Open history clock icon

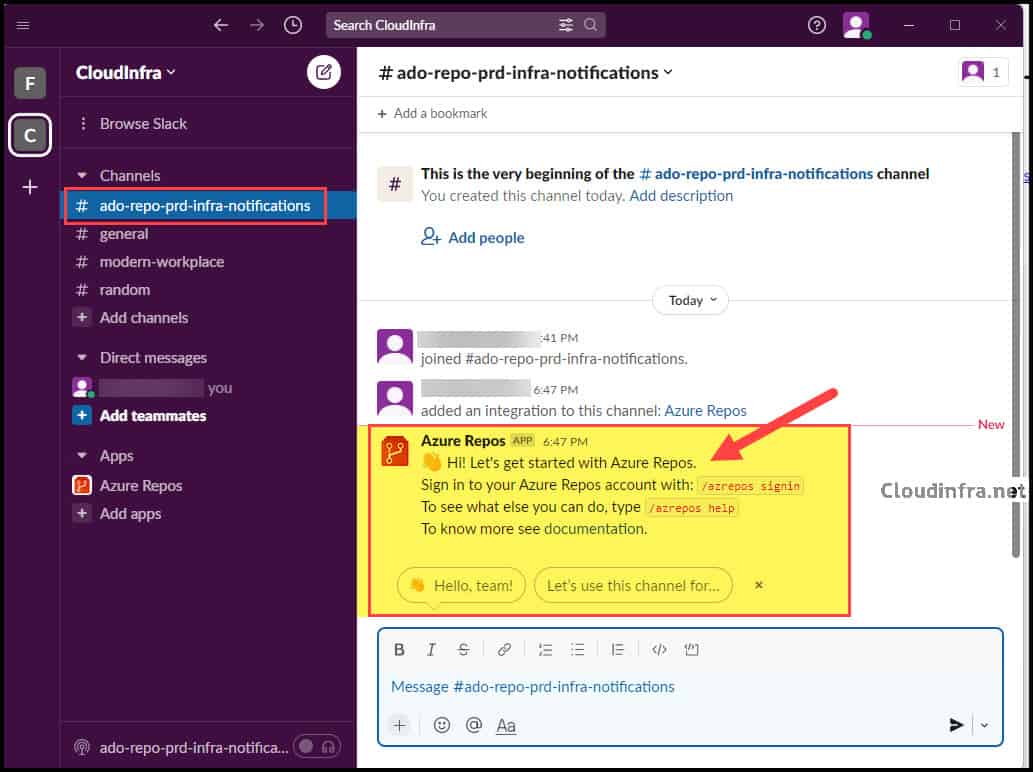(x=293, y=25)
